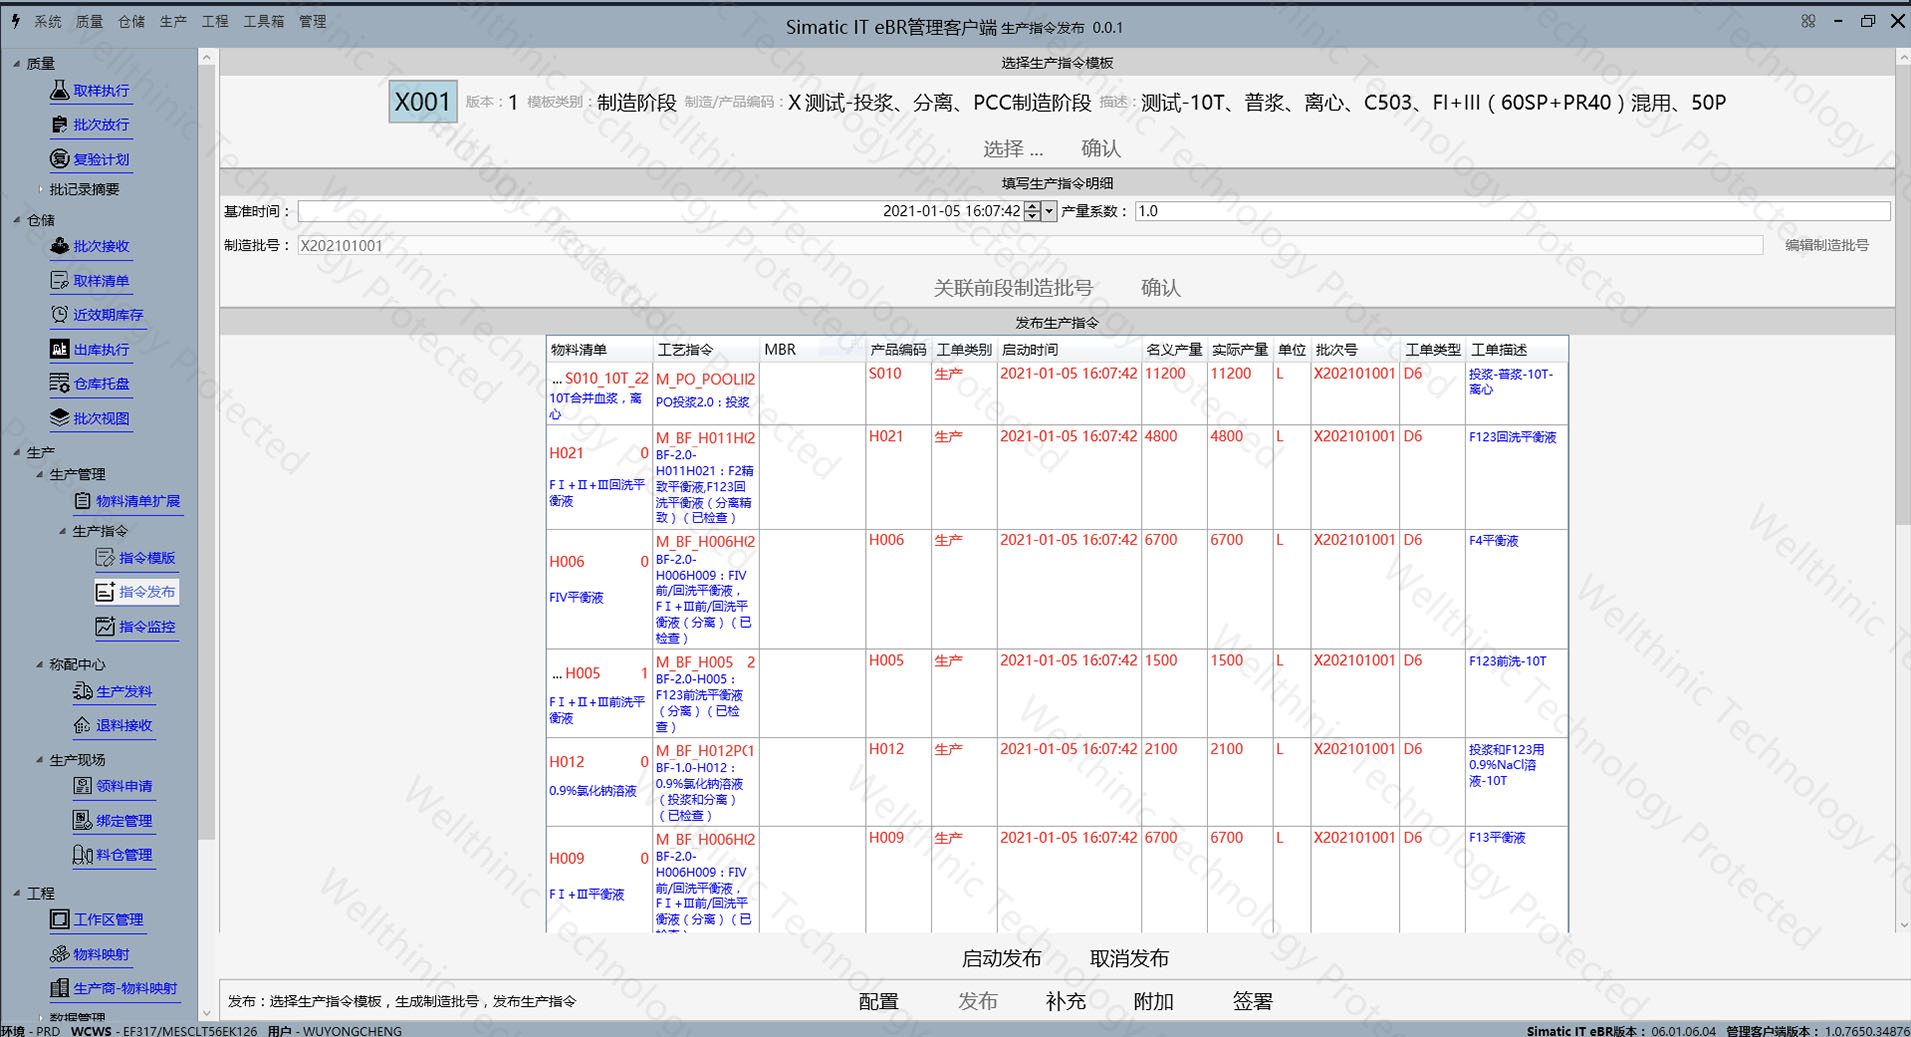Viewport: 1911px width, 1037px height.
Task: Open the 系统 menu
Action: click(x=47, y=21)
